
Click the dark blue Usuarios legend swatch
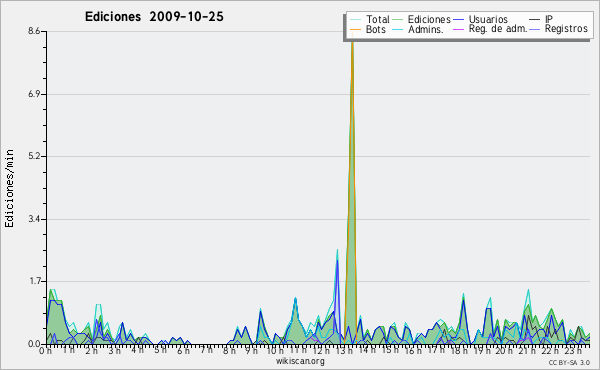[458, 19]
